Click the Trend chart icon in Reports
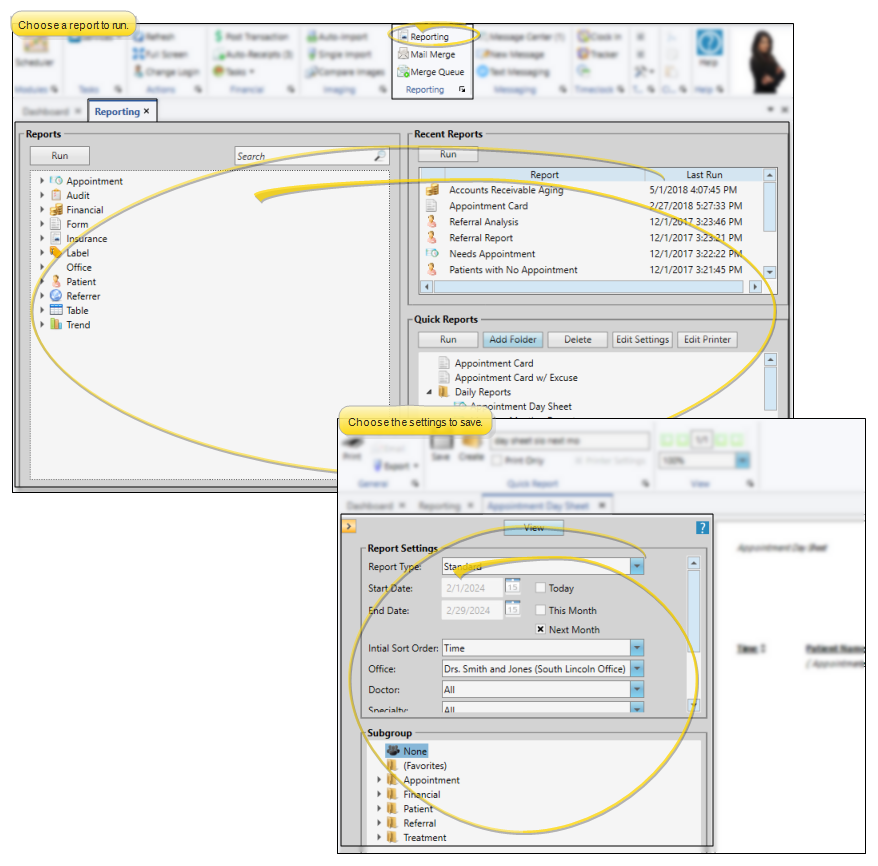Viewport: 878px width, 866px height. click(x=56, y=325)
